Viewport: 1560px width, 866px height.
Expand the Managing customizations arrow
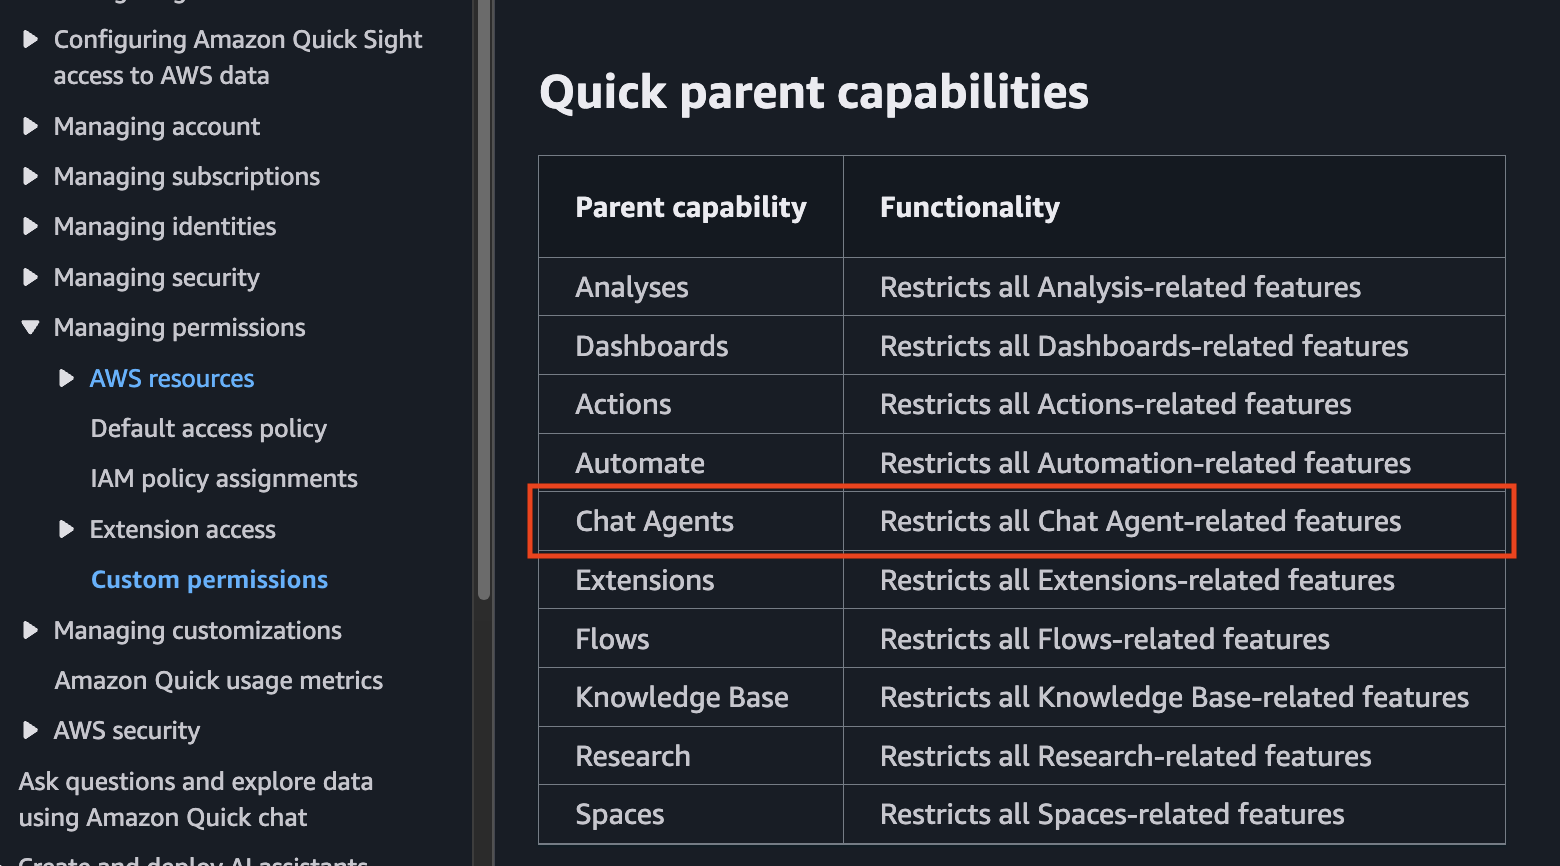[x=30, y=630]
